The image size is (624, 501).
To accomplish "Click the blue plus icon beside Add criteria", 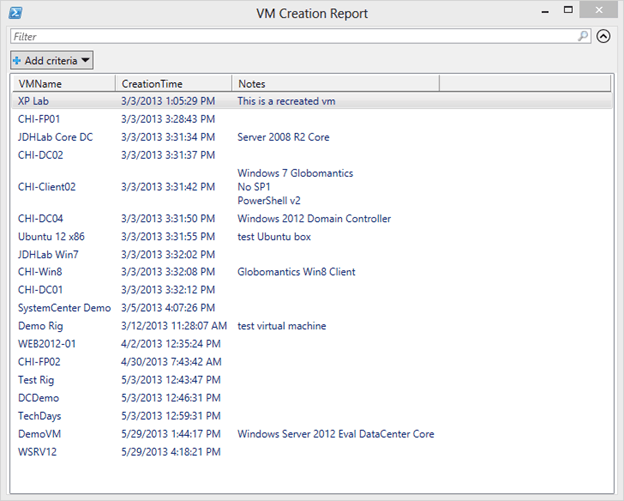I will (17, 60).
